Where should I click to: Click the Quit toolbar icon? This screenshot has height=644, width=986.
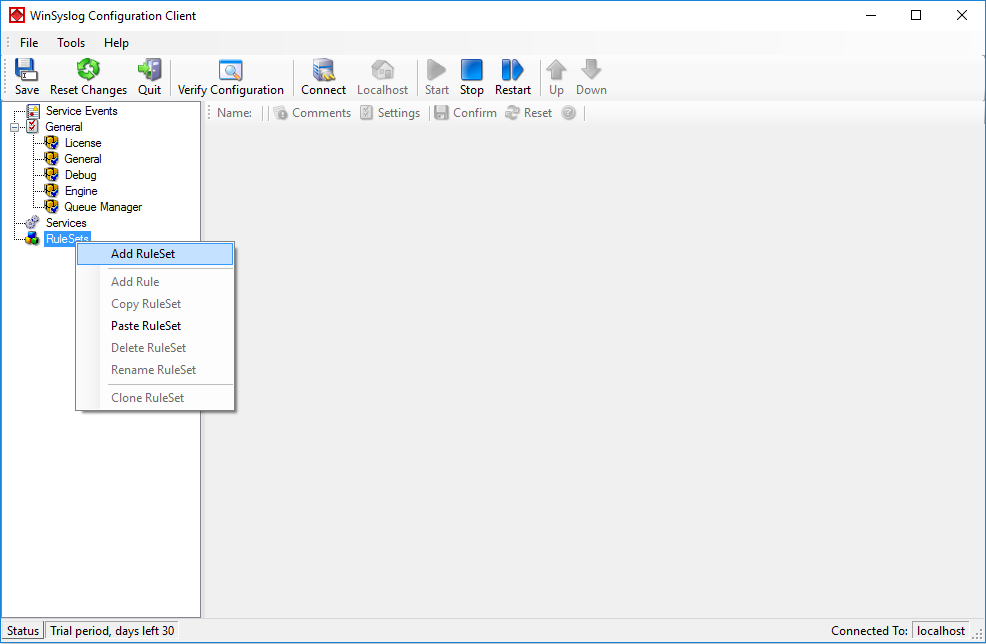(150, 70)
